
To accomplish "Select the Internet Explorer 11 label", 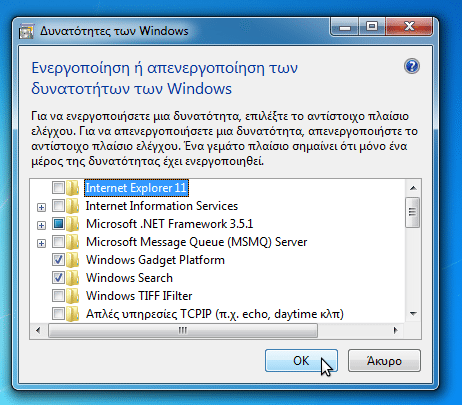I will point(136,188).
